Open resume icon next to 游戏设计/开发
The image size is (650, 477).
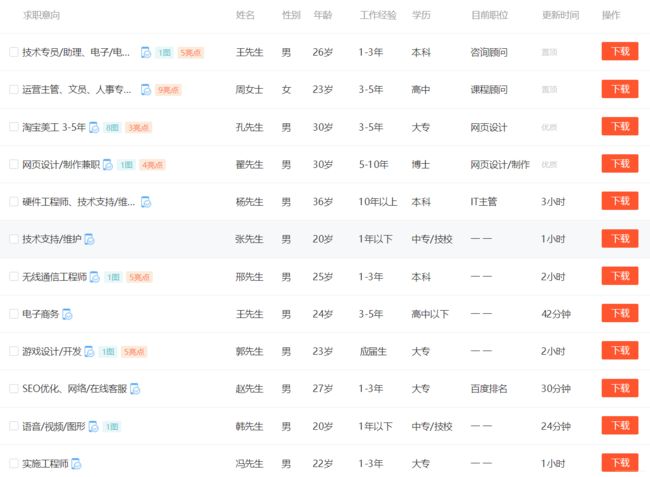(x=89, y=351)
